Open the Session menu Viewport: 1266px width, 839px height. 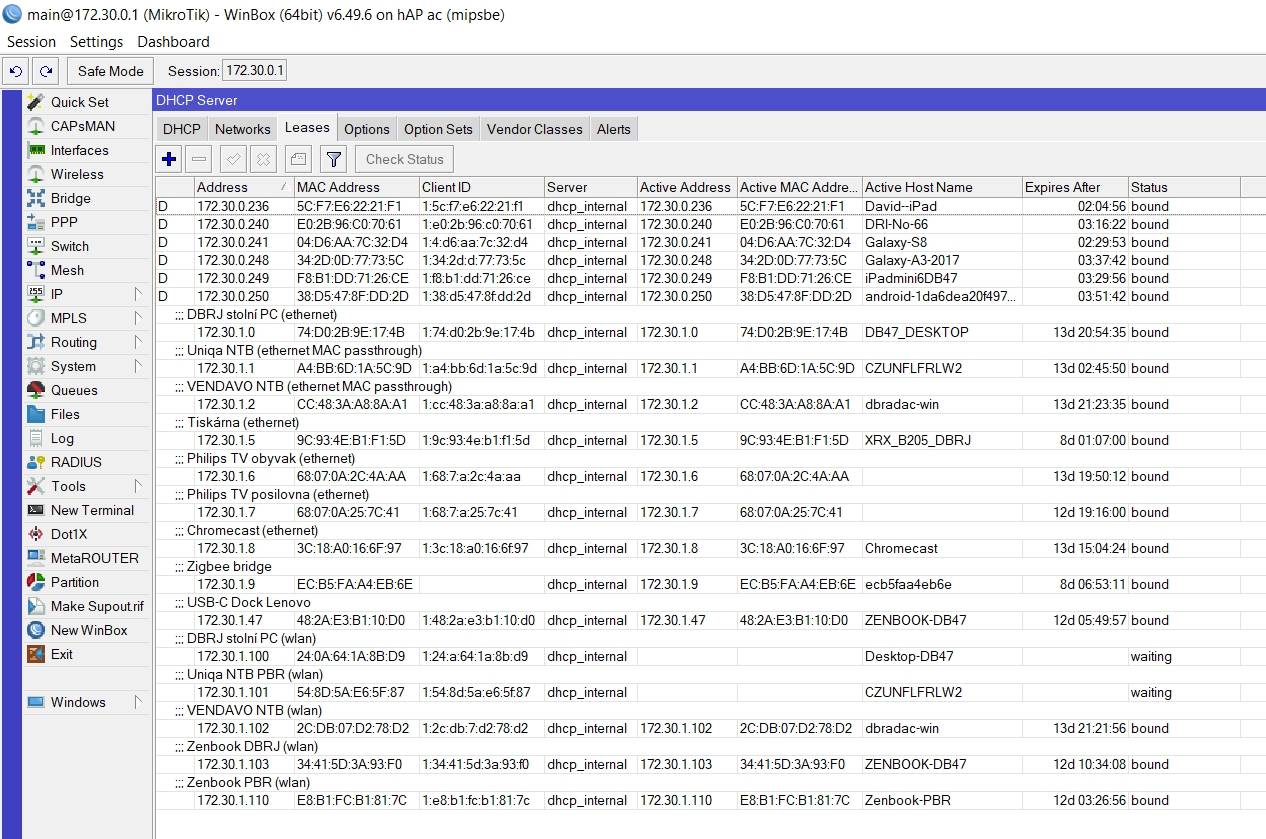(x=32, y=42)
